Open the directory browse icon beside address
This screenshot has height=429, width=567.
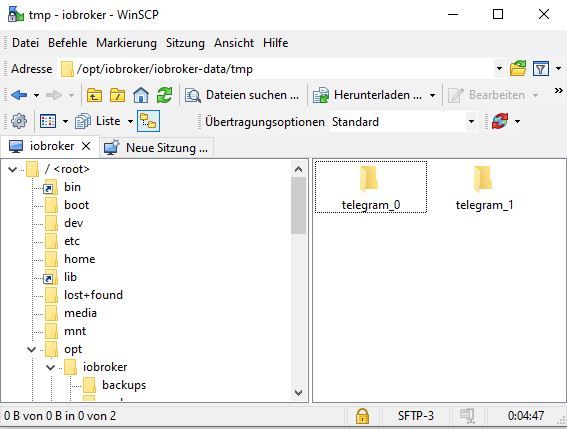pos(518,68)
